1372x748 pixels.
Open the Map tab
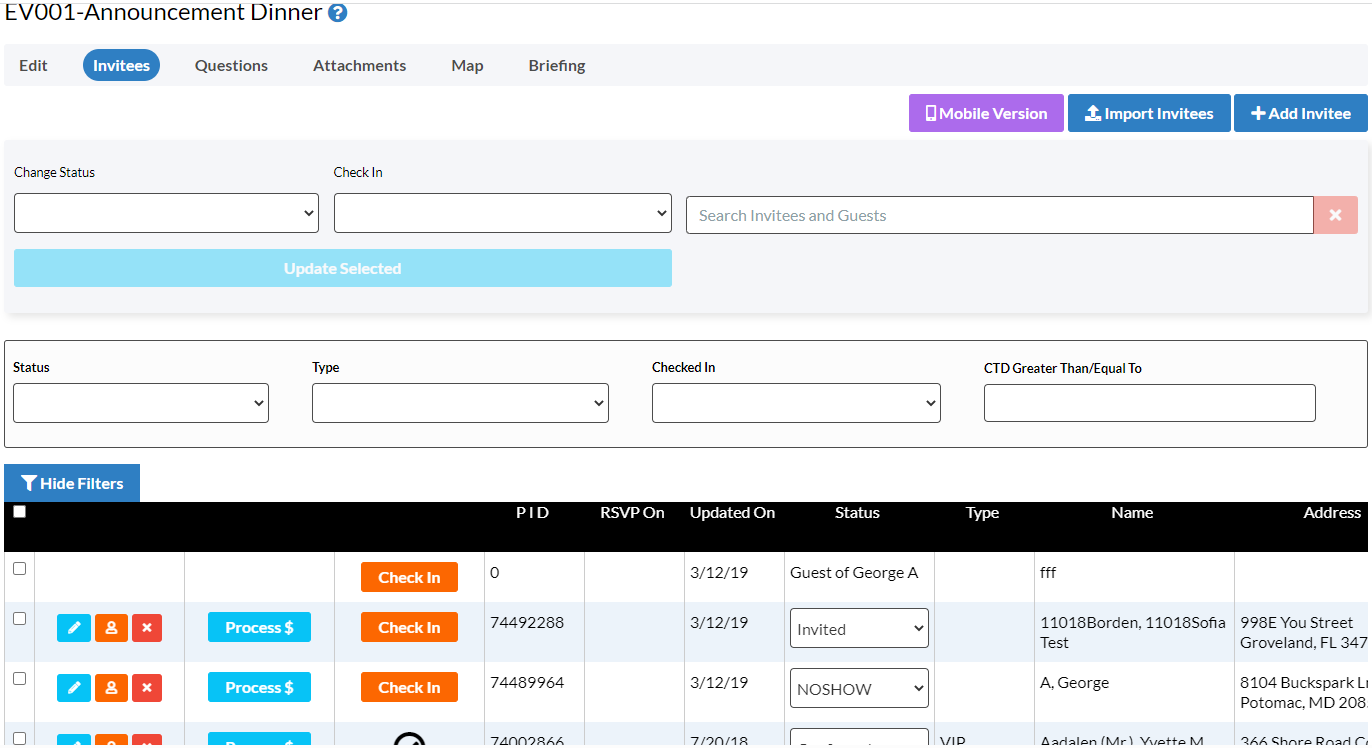pos(467,66)
